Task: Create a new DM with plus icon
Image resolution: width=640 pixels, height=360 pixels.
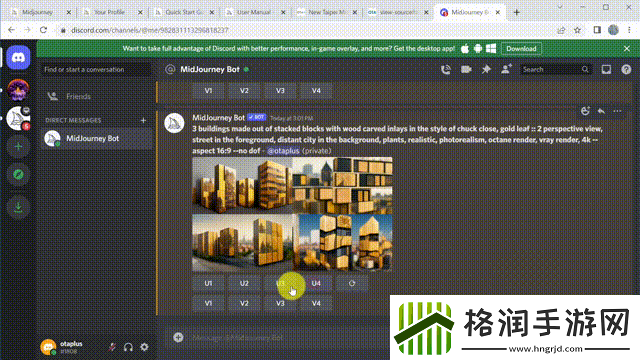Action: pyautogui.click(x=143, y=120)
